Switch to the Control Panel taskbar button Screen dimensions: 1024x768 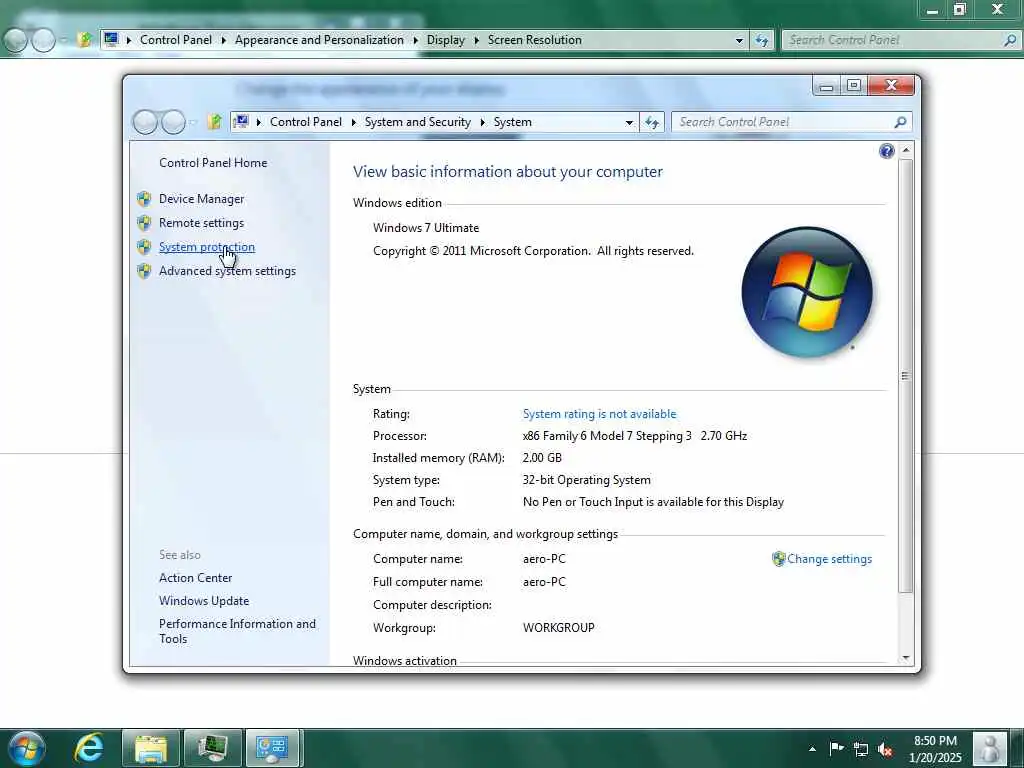pos(273,748)
